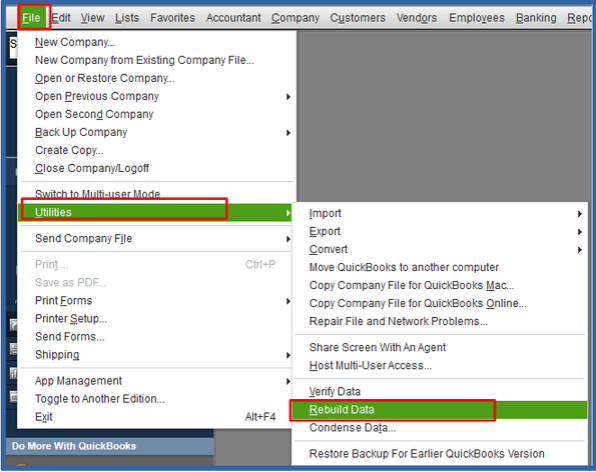The width and height of the screenshot is (596, 472).
Task: Expand the Export submenu arrow
Action: point(579,231)
